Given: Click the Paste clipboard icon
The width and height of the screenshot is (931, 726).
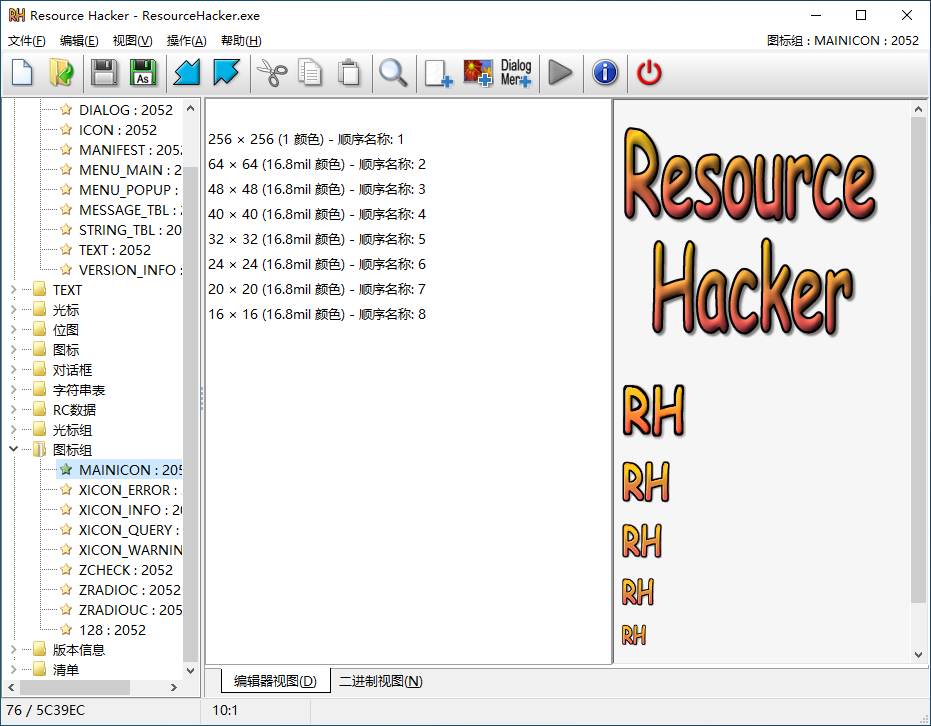Looking at the screenshot, I should coord(349,73).
